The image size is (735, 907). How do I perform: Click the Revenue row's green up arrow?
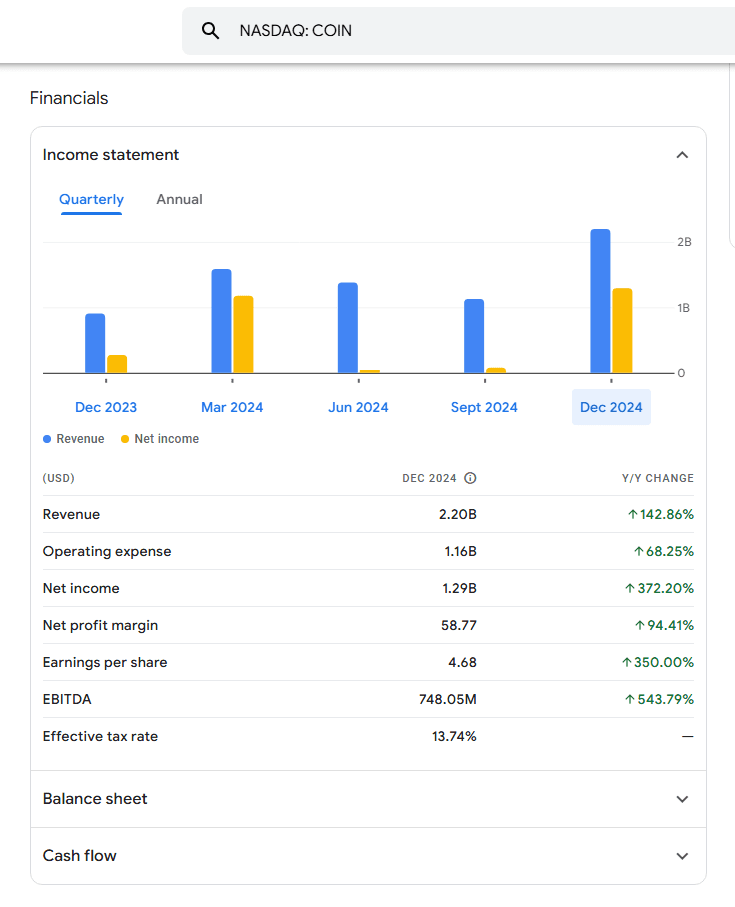632,514
